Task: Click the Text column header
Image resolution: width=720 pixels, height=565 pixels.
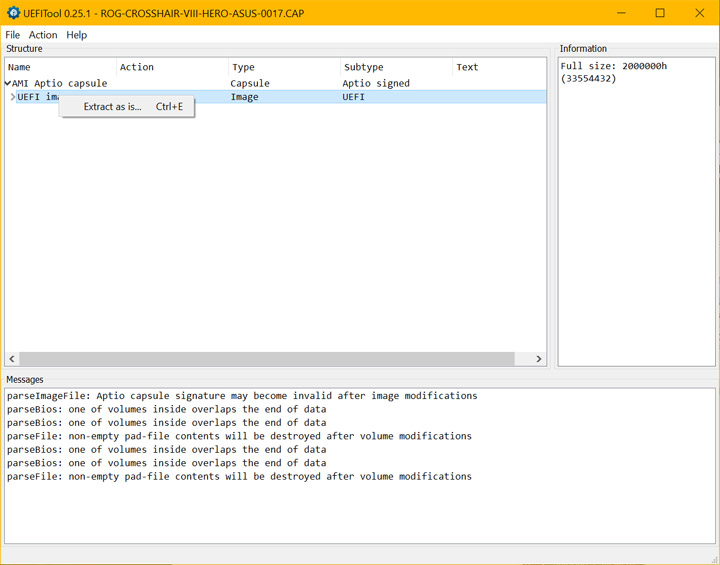Action: click(499, 67)
